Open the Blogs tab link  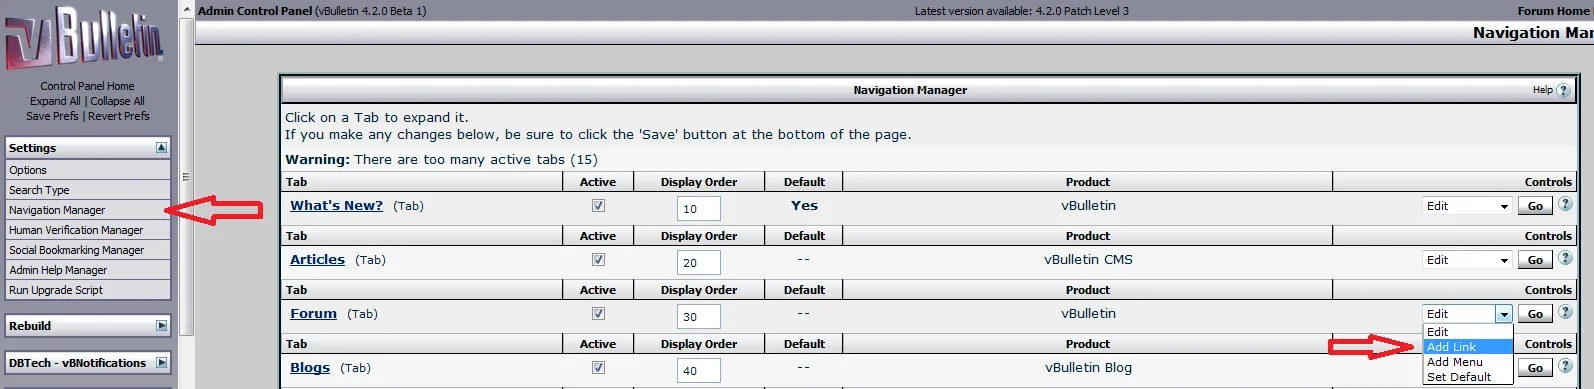310,368
